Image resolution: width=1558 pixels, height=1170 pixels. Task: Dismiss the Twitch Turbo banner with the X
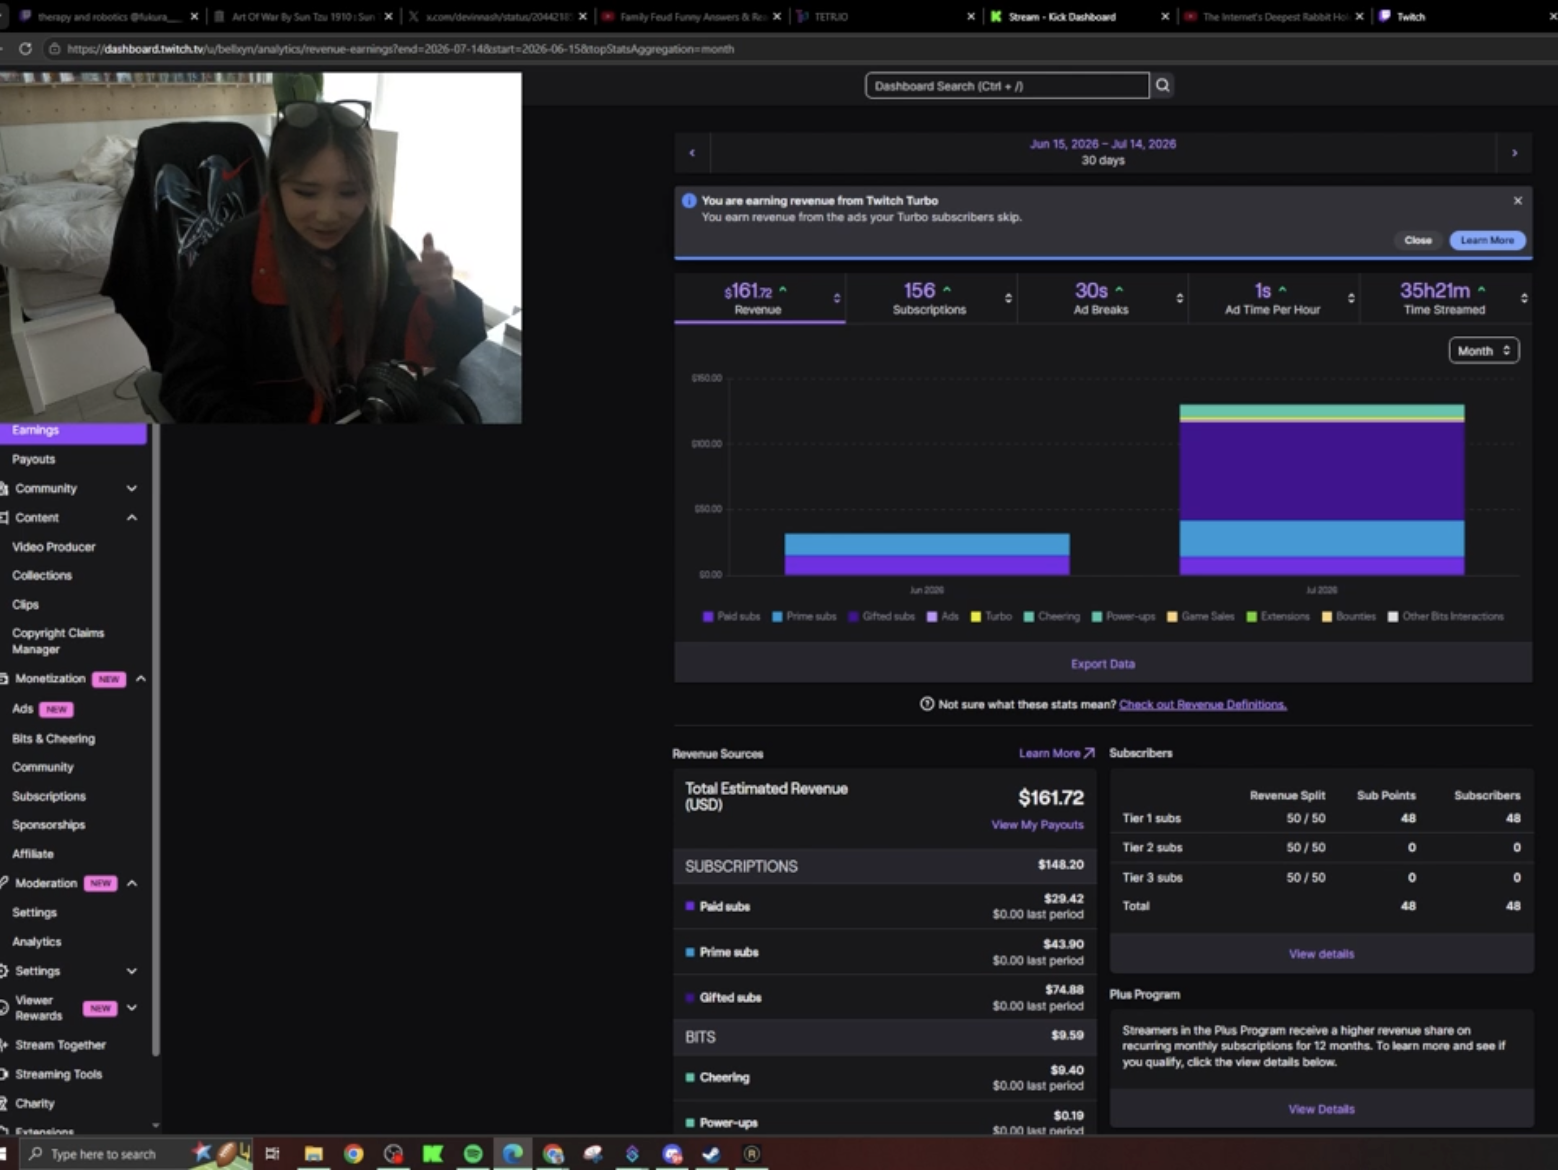point(1518,201)
